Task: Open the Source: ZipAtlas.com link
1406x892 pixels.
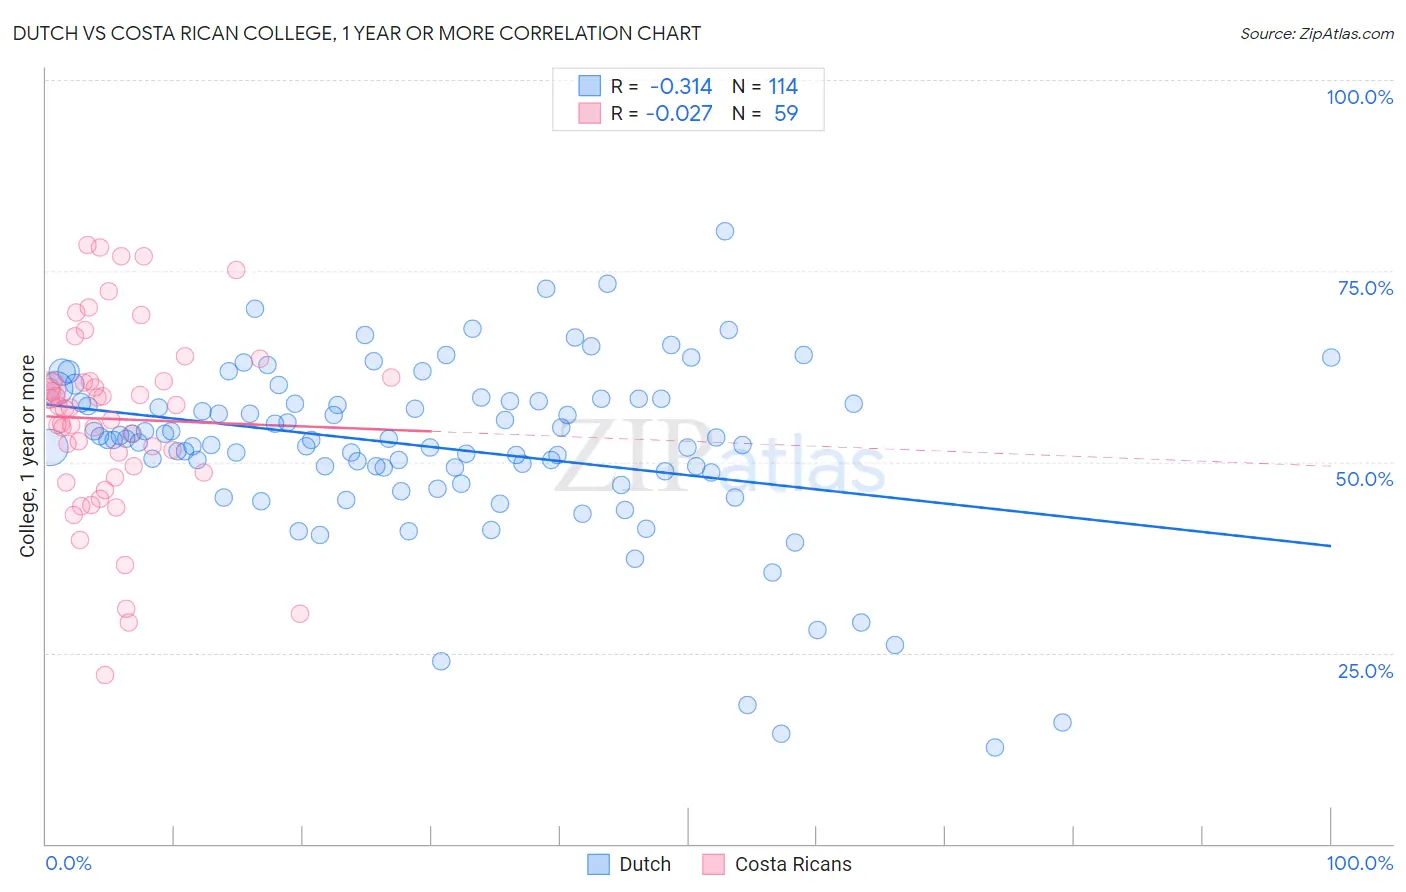Action: pyautogui.click(x=1317, y=33)
